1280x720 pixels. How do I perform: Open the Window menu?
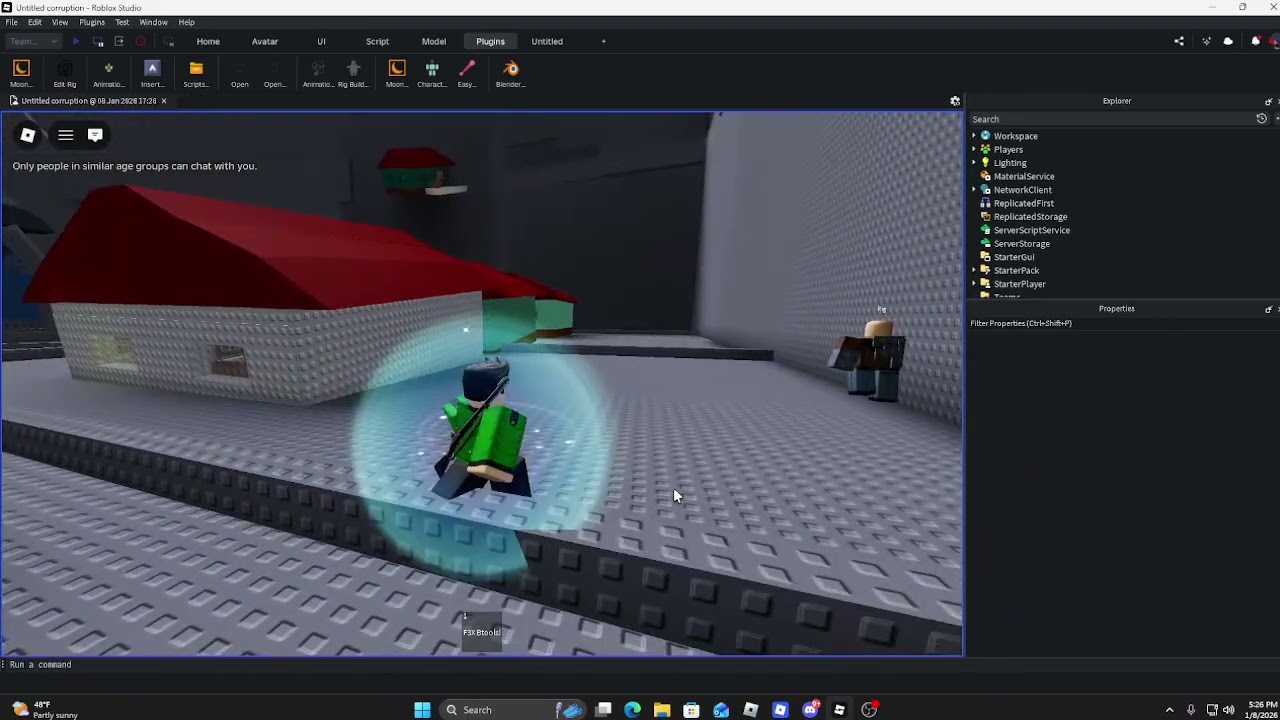[x=153, y=22]
